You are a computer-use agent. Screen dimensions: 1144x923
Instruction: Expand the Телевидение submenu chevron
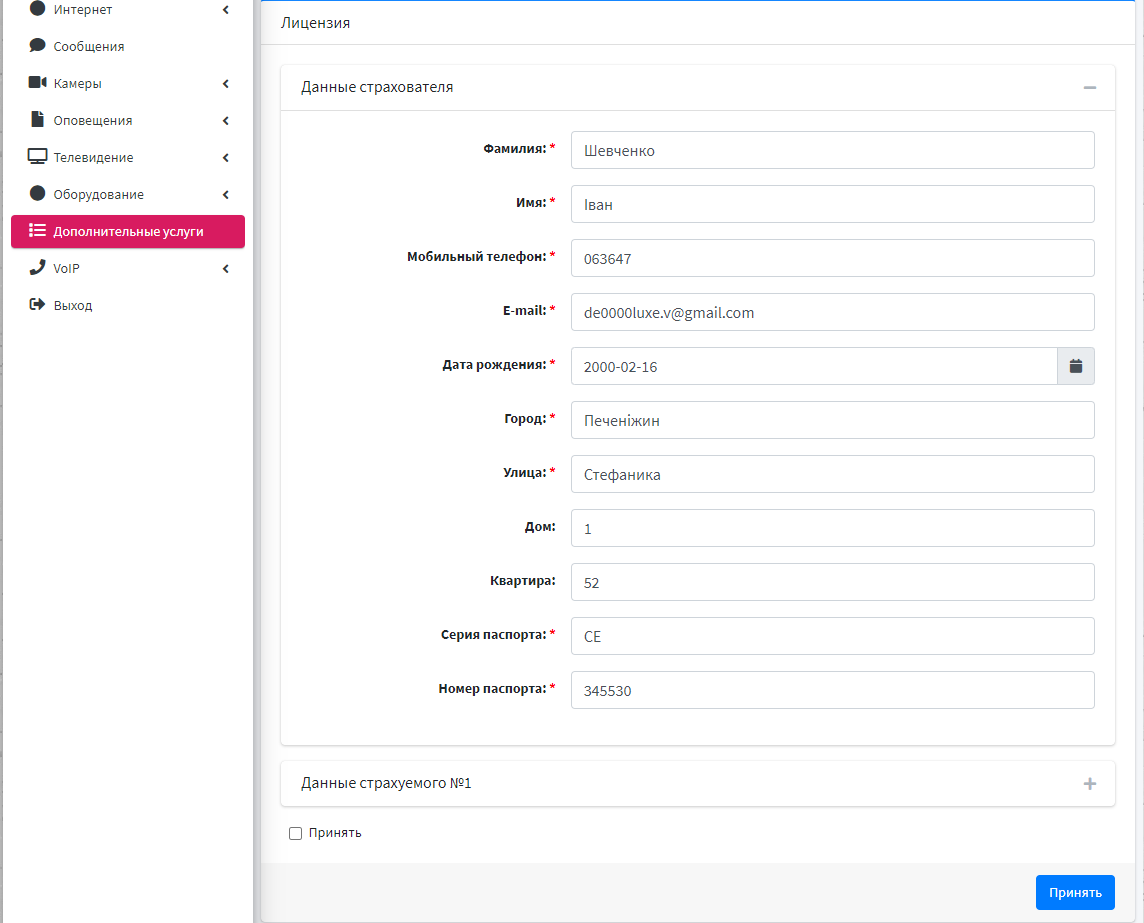[x=225, y=158]
